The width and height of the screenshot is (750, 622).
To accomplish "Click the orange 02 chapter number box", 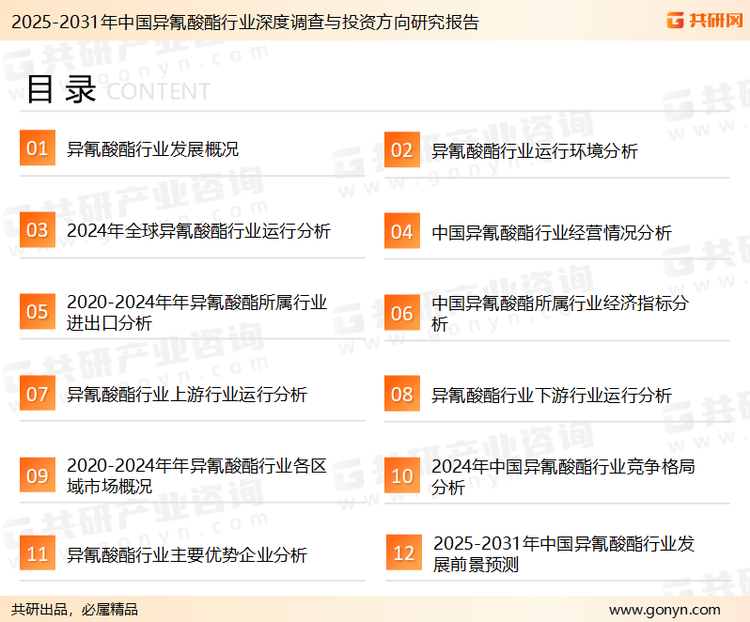I will [x=402, y=150].
